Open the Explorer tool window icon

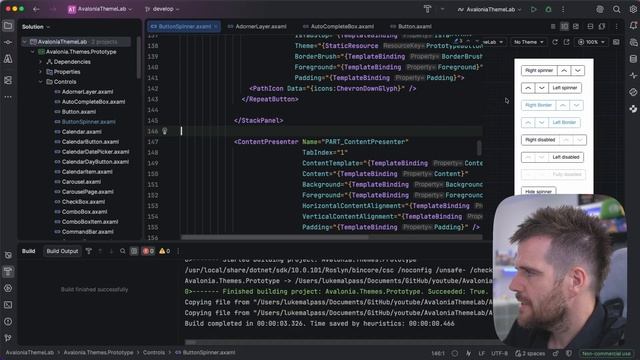pyautogui.click(x=8, y=26)
